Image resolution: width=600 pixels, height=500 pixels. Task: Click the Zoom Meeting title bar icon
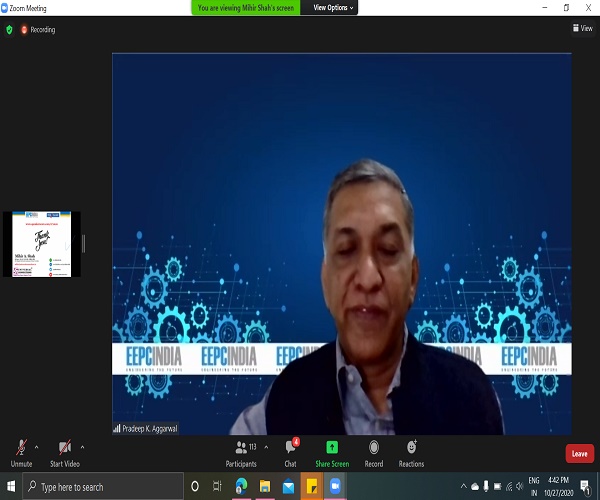[4, 8]
